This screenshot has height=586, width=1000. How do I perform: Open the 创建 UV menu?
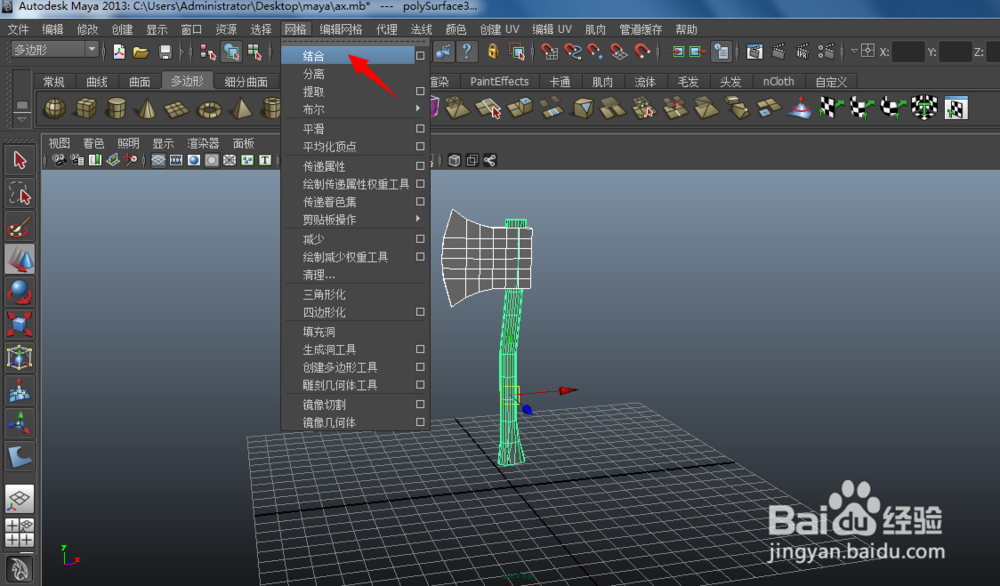[499, 29]
